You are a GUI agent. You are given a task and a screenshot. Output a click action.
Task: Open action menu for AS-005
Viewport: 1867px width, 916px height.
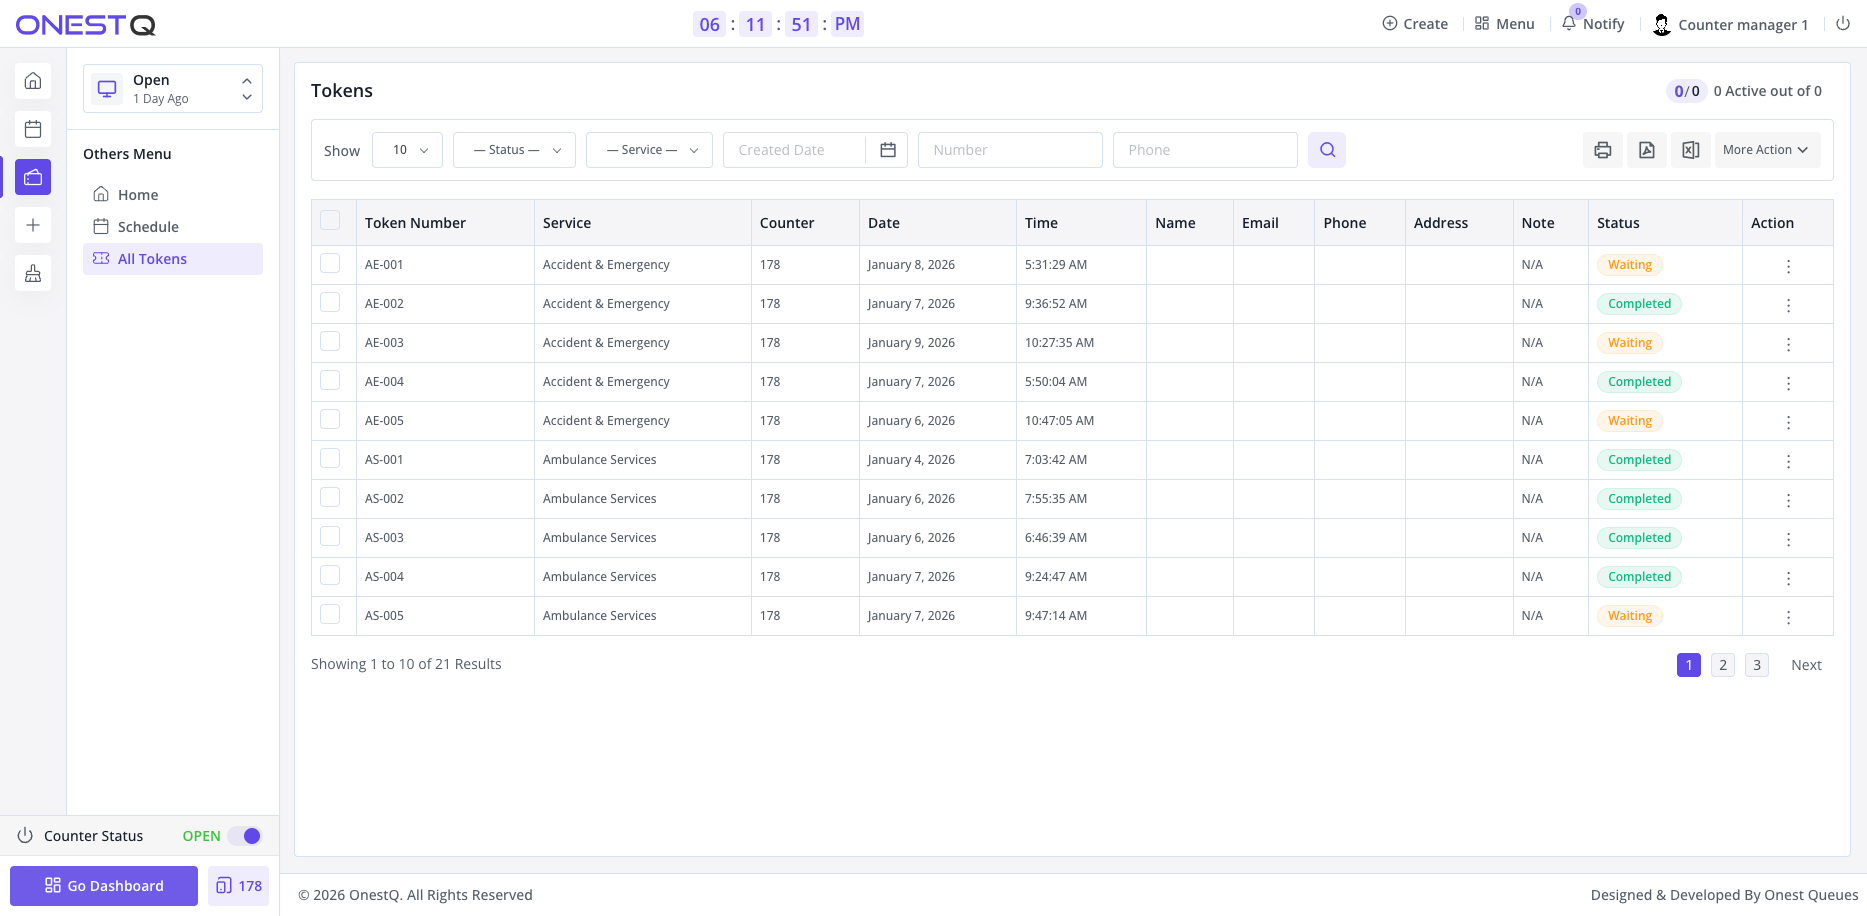click(1788, 617)
